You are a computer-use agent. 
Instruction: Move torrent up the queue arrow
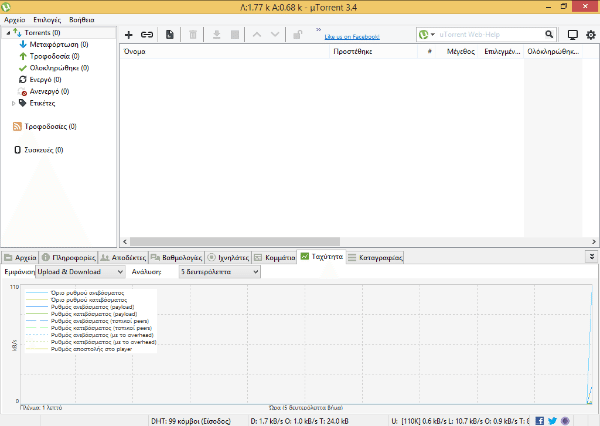pyautogui.click(x=257, y=35)
